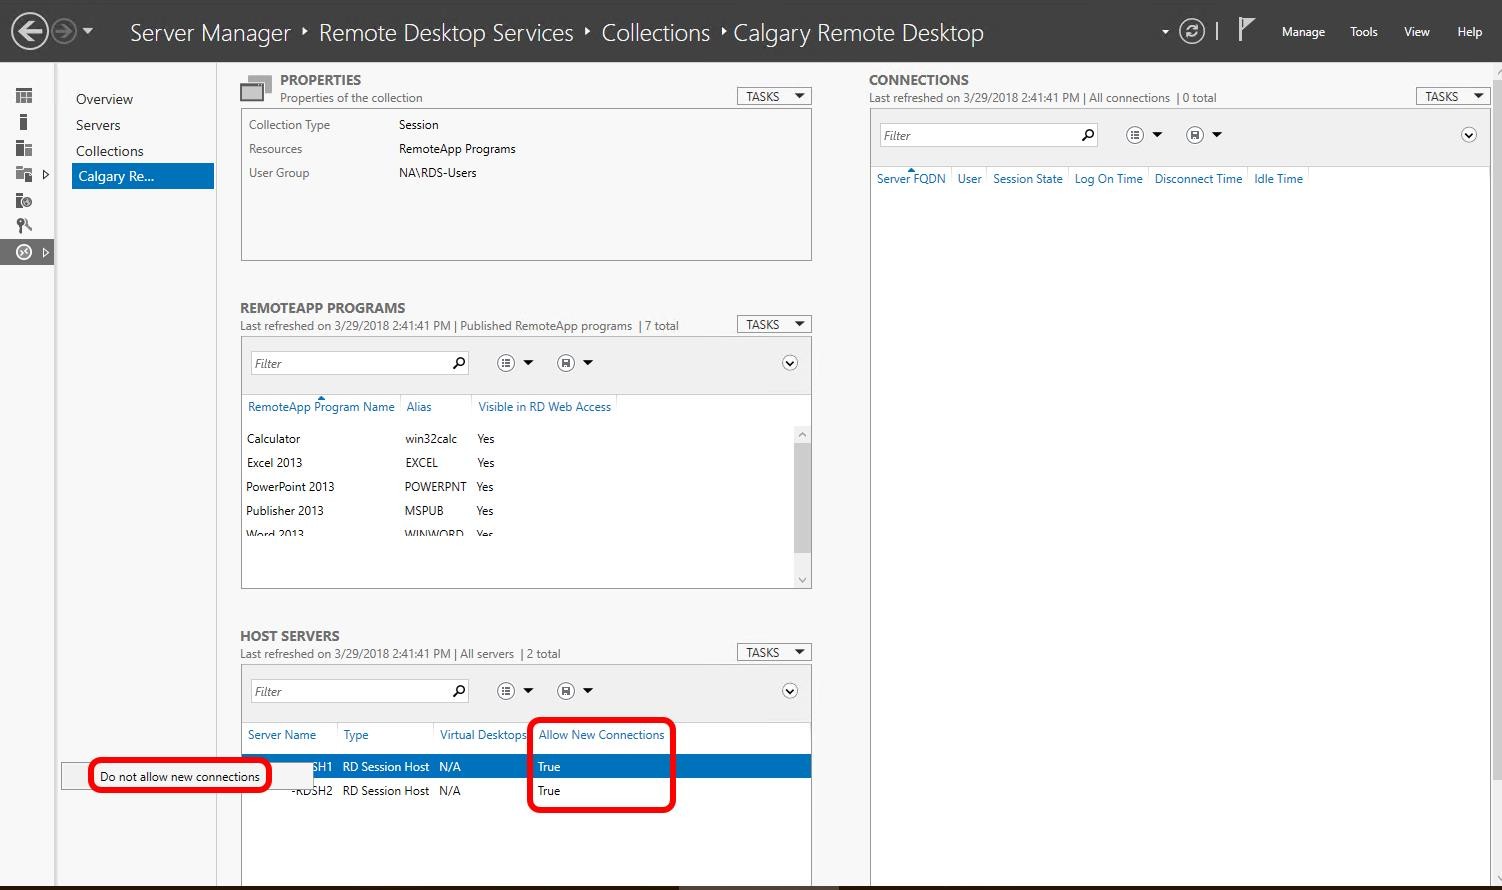Select the Local Server sidebar icon
Screen dimensions: 1502x890
pos(24,122)
